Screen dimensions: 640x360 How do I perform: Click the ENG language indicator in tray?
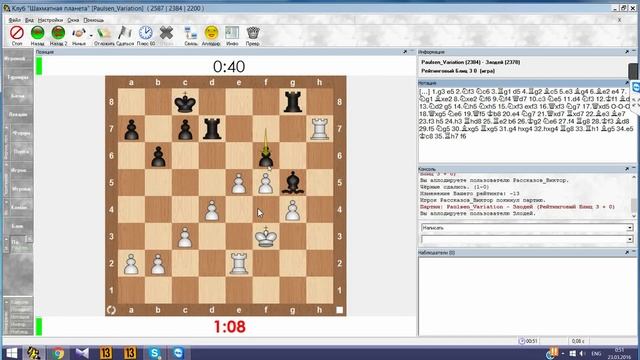point(596,353)
